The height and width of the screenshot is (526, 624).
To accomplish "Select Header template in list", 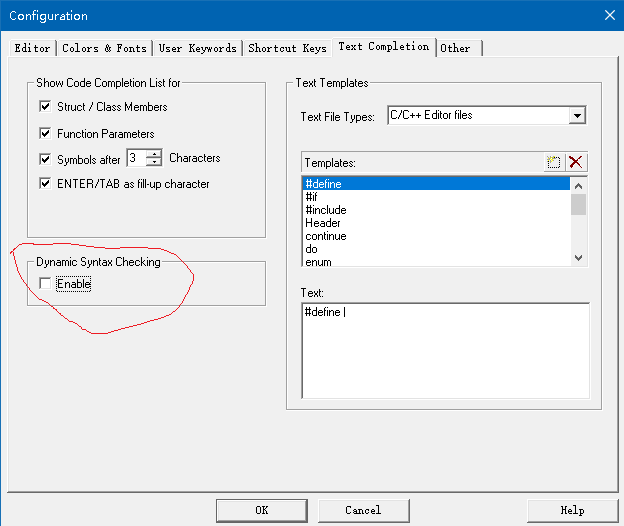I will pyautogui.click(x=436, y=223).
